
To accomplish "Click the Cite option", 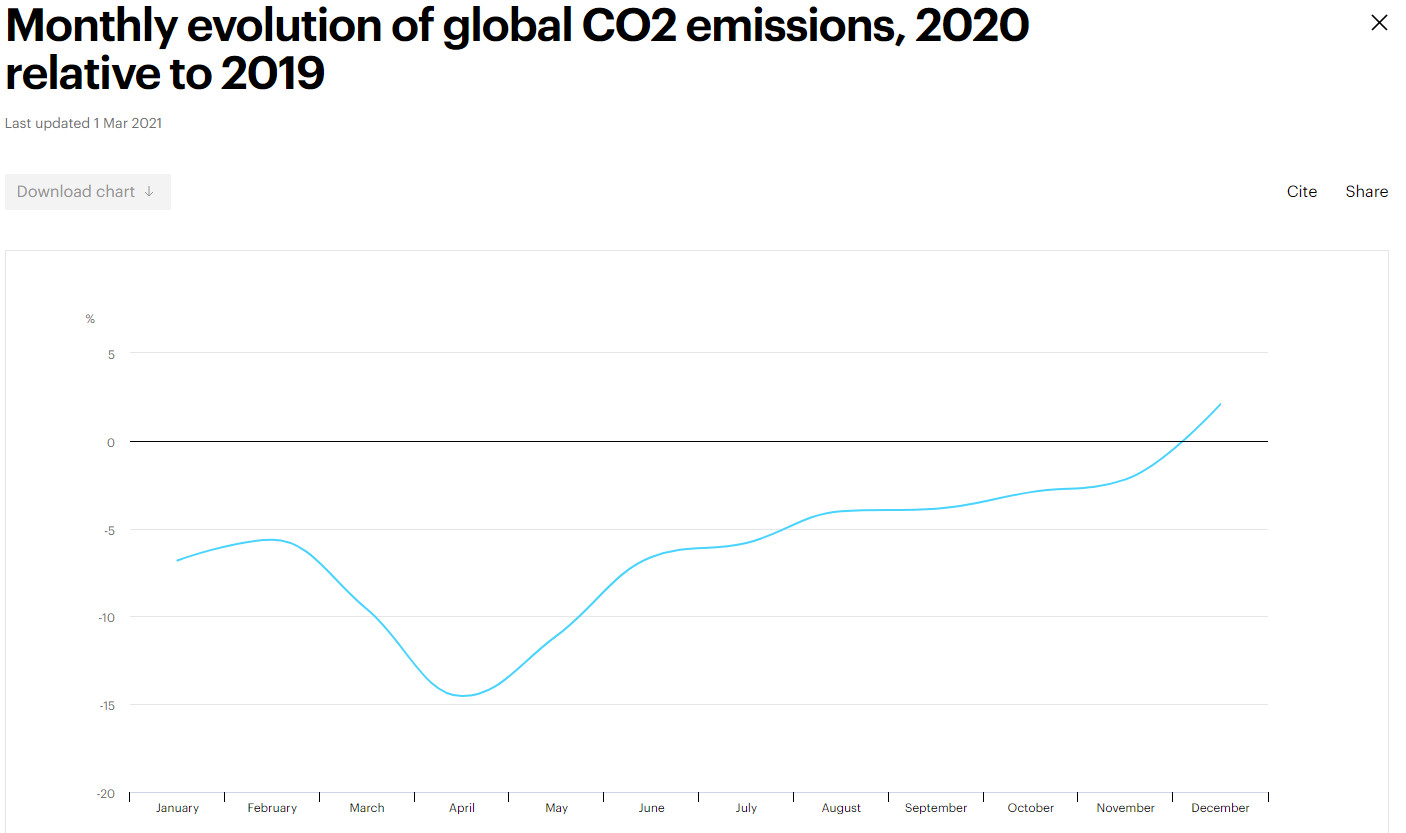I will point(1301,191).
